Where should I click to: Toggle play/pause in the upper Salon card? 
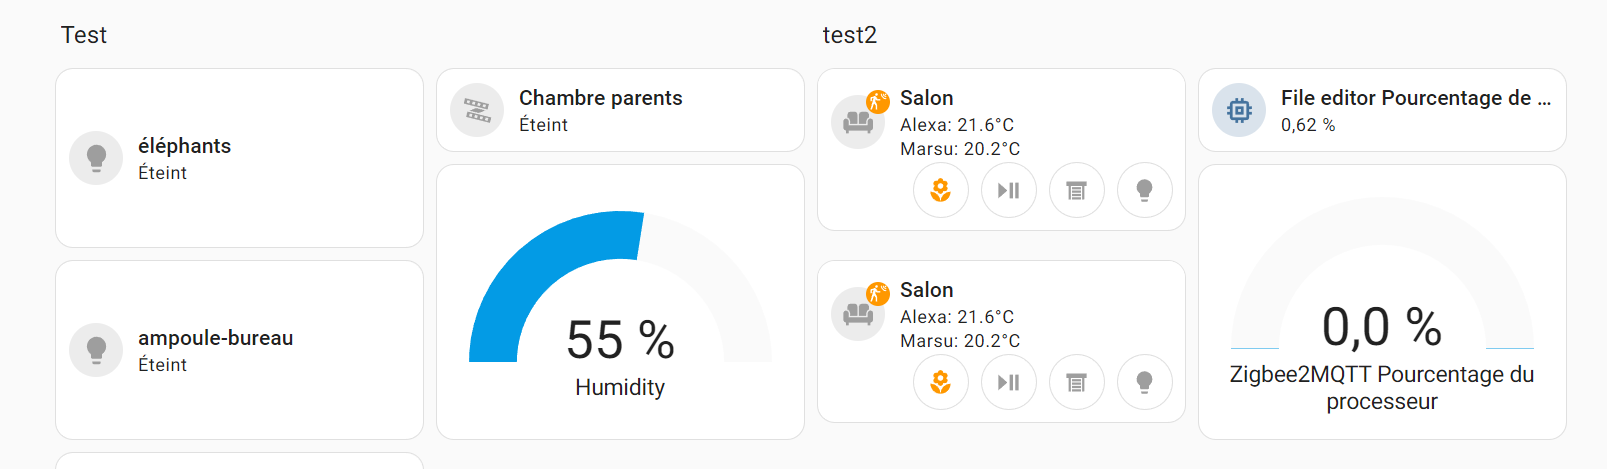(1009, 190)
